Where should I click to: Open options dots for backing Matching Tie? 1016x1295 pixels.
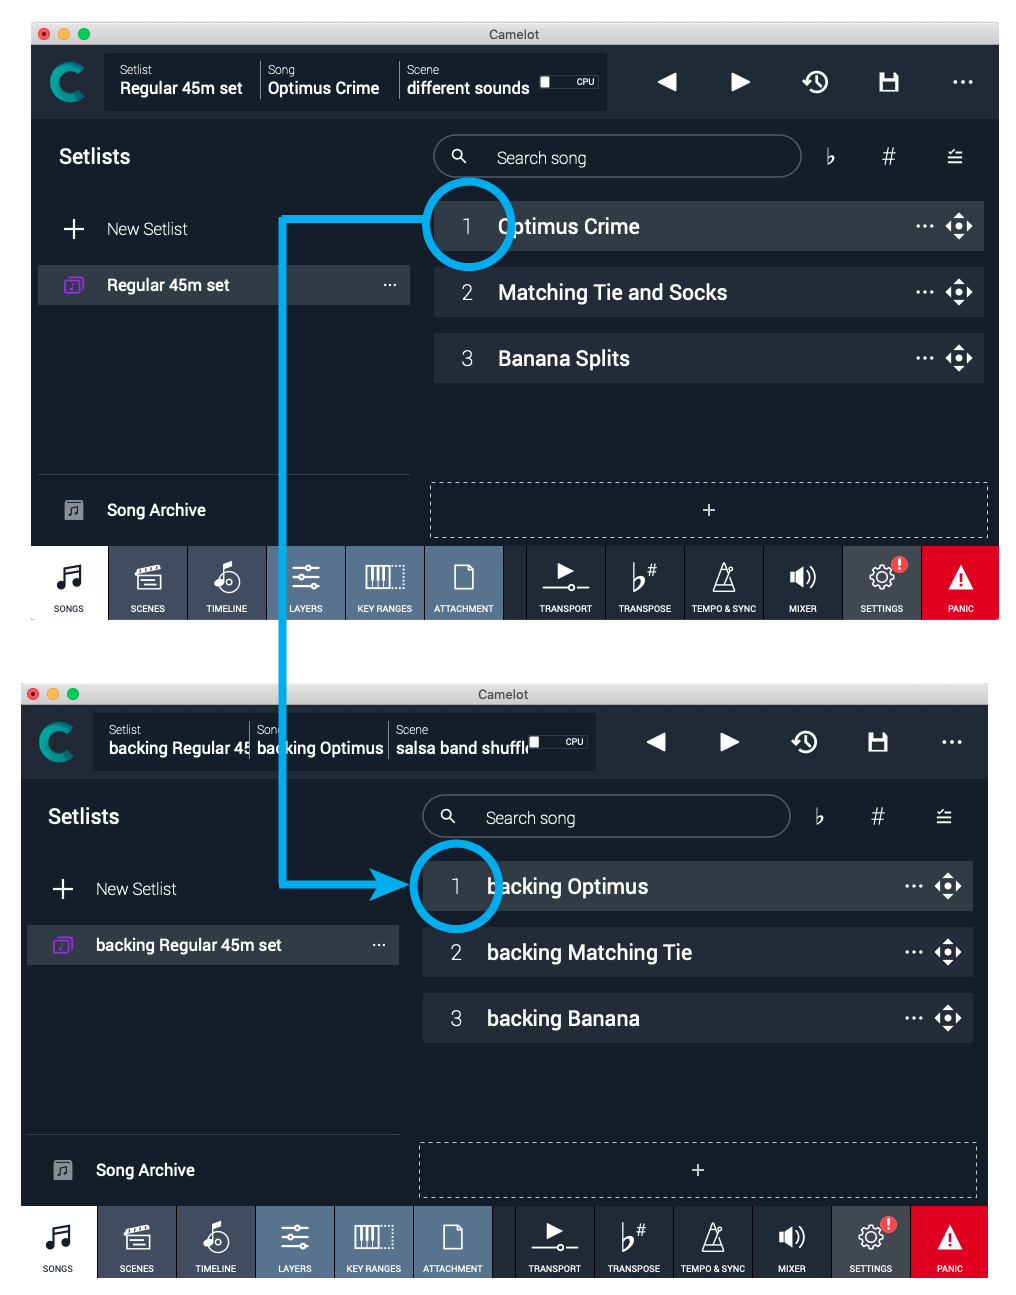(914, 952)
